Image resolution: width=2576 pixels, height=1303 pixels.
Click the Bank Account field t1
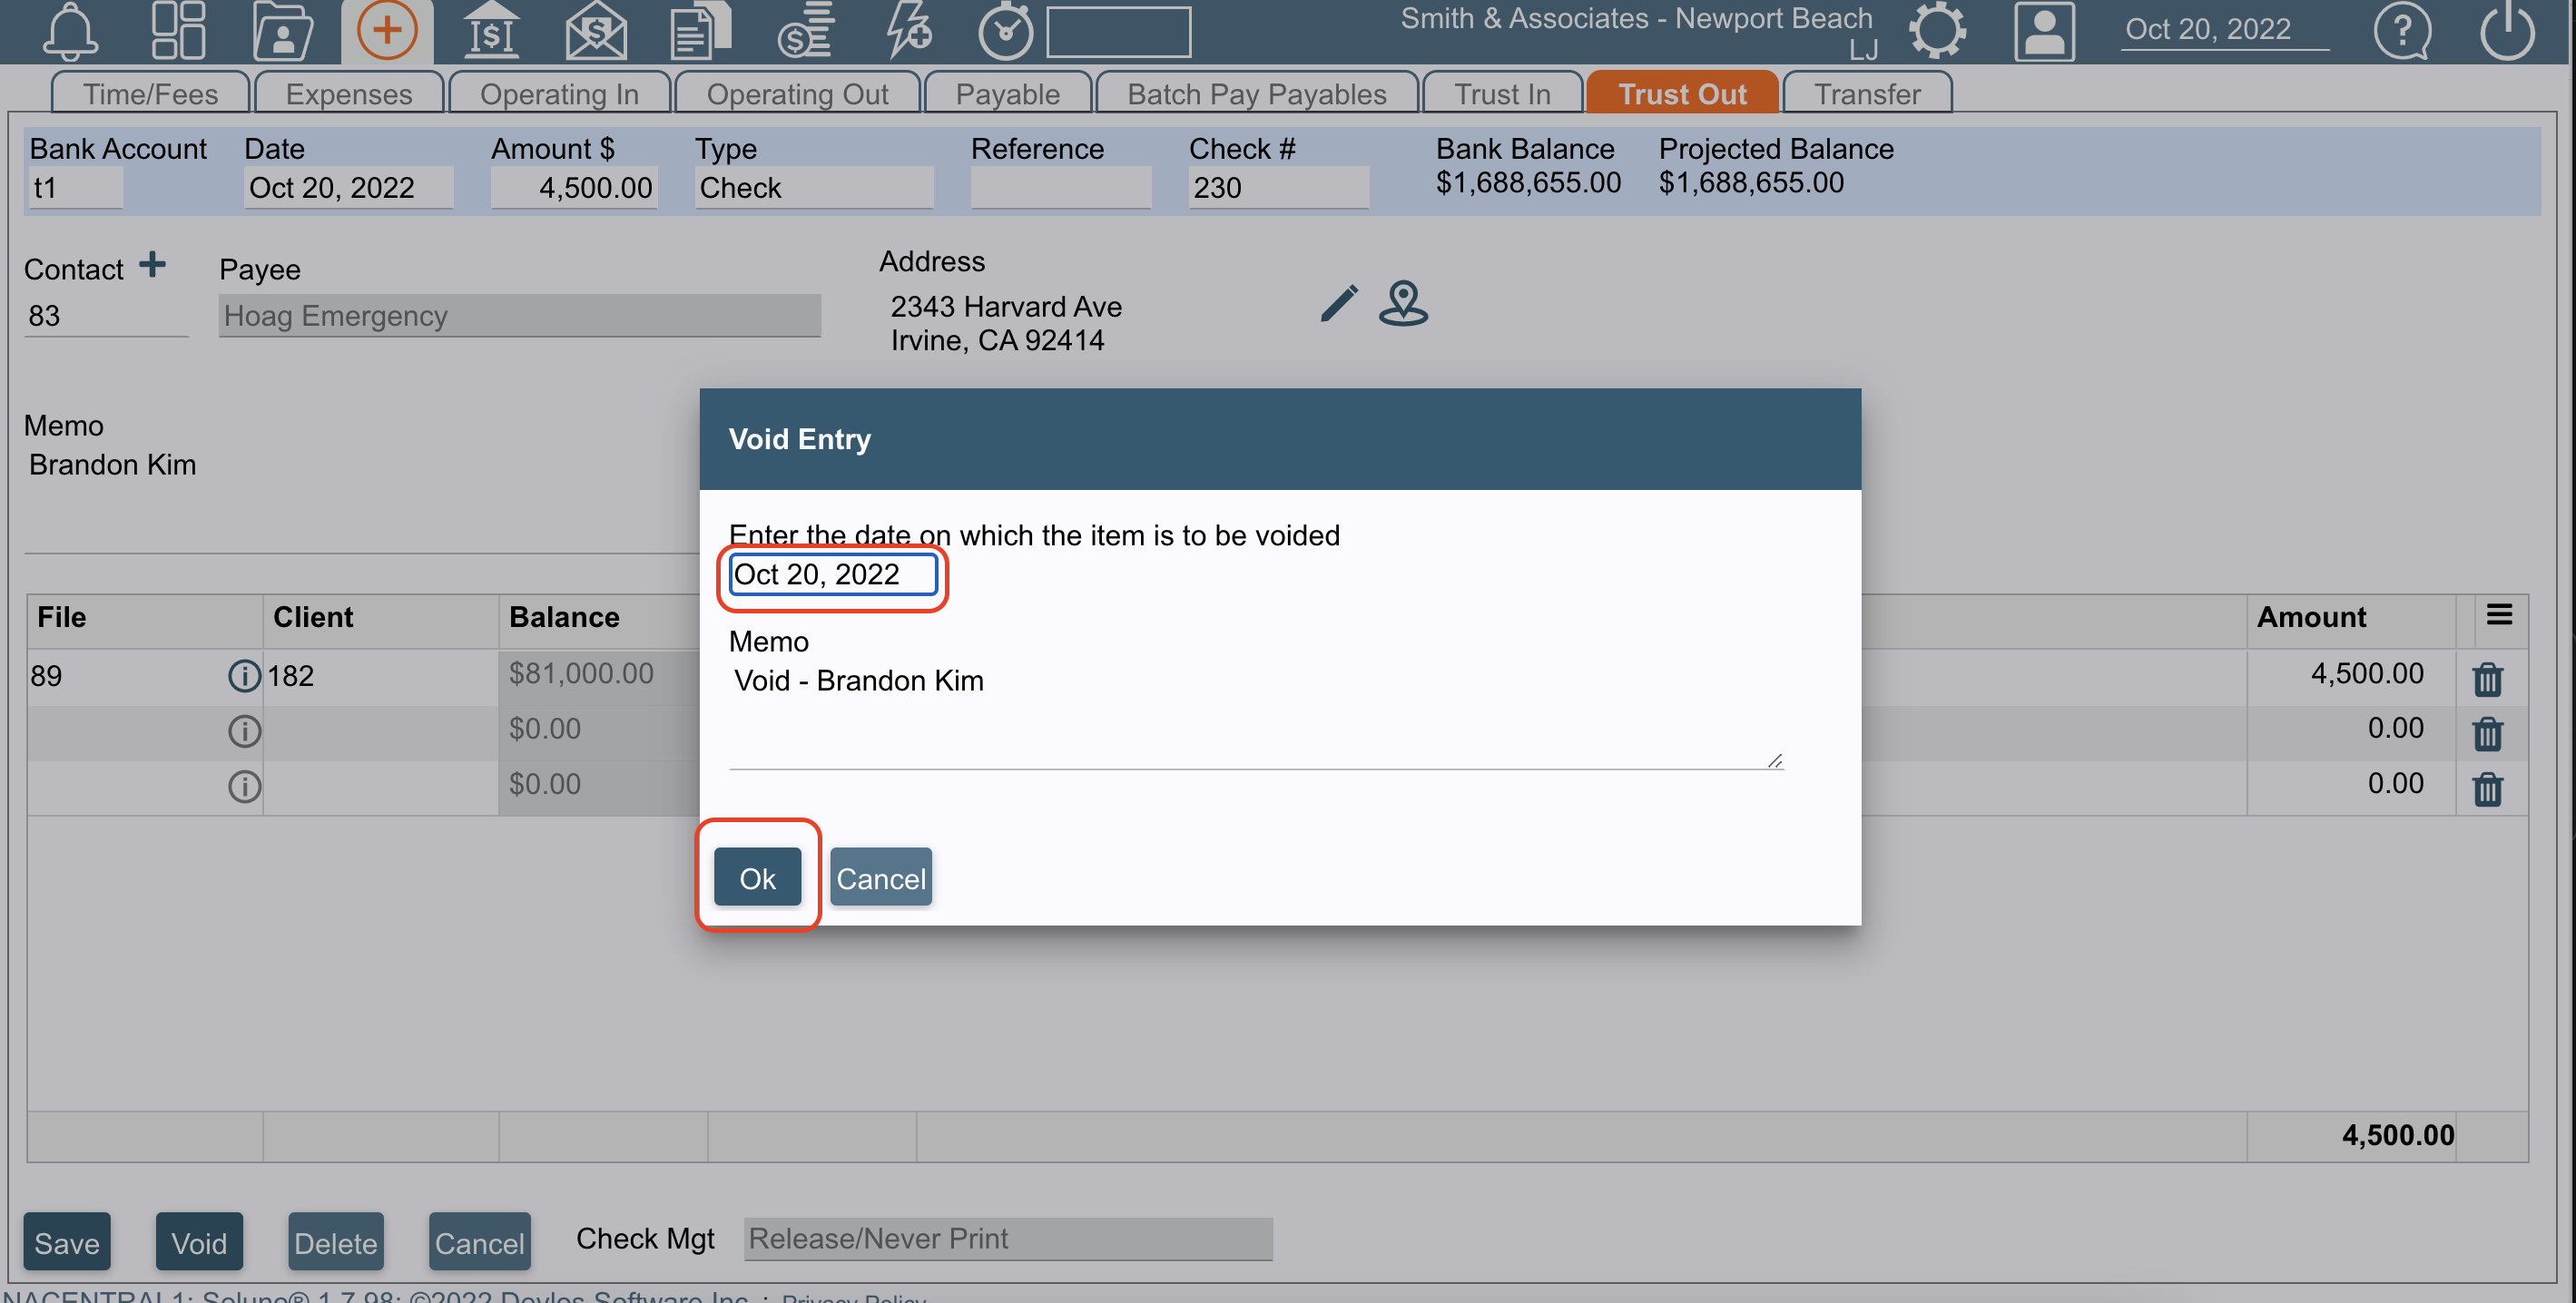click(75, 187)
